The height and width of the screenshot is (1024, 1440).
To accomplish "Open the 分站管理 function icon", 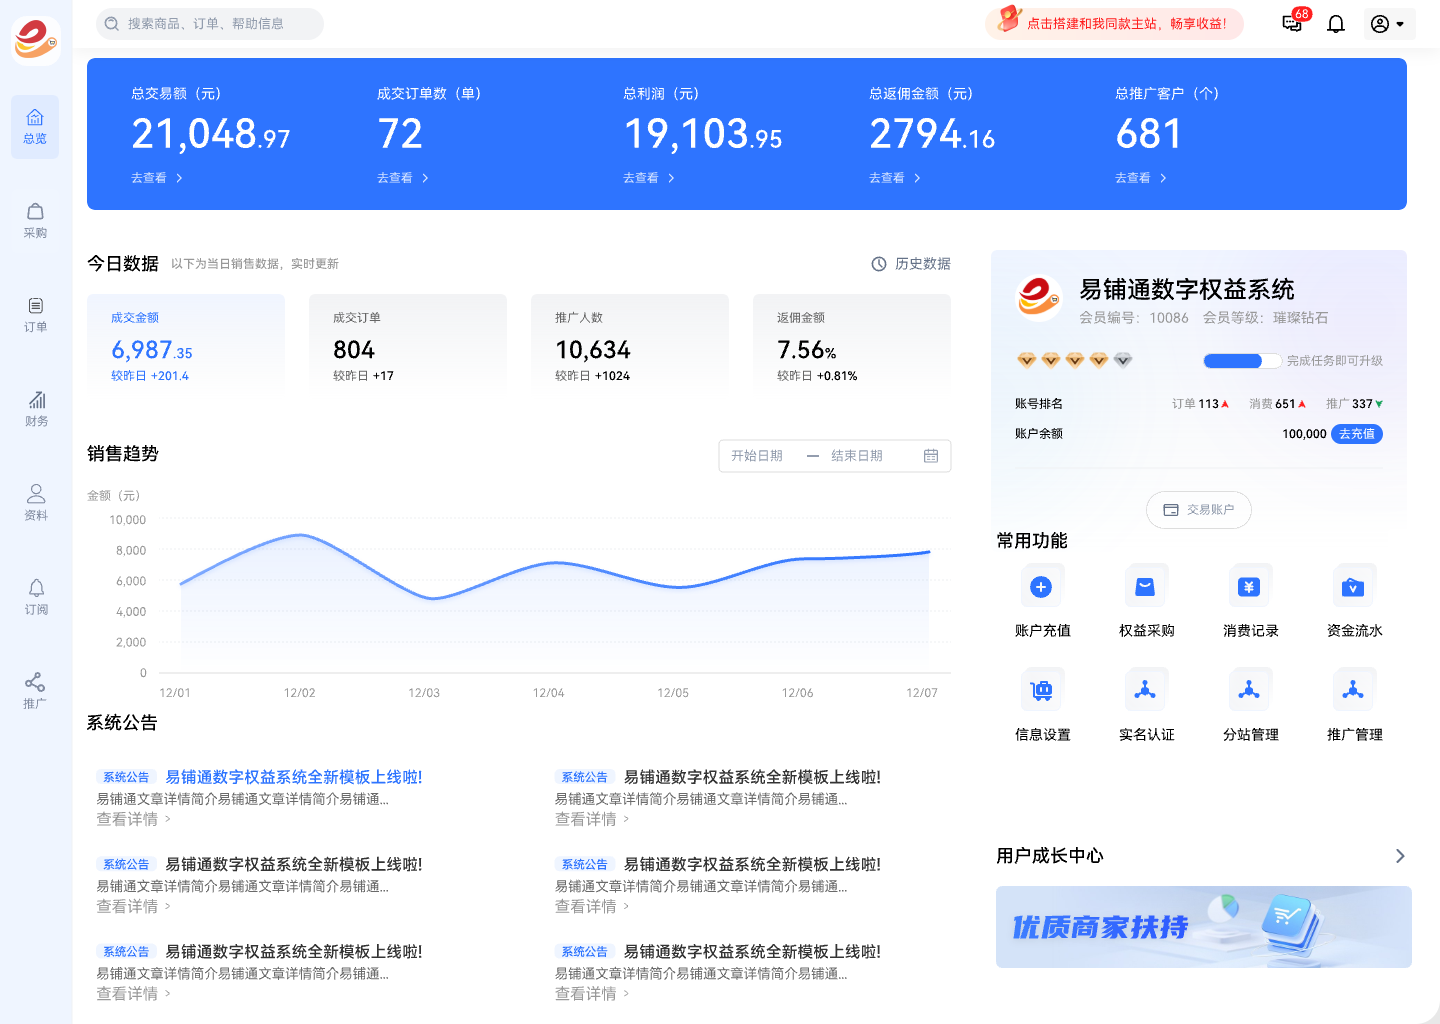I will (x=1249, y=691).
